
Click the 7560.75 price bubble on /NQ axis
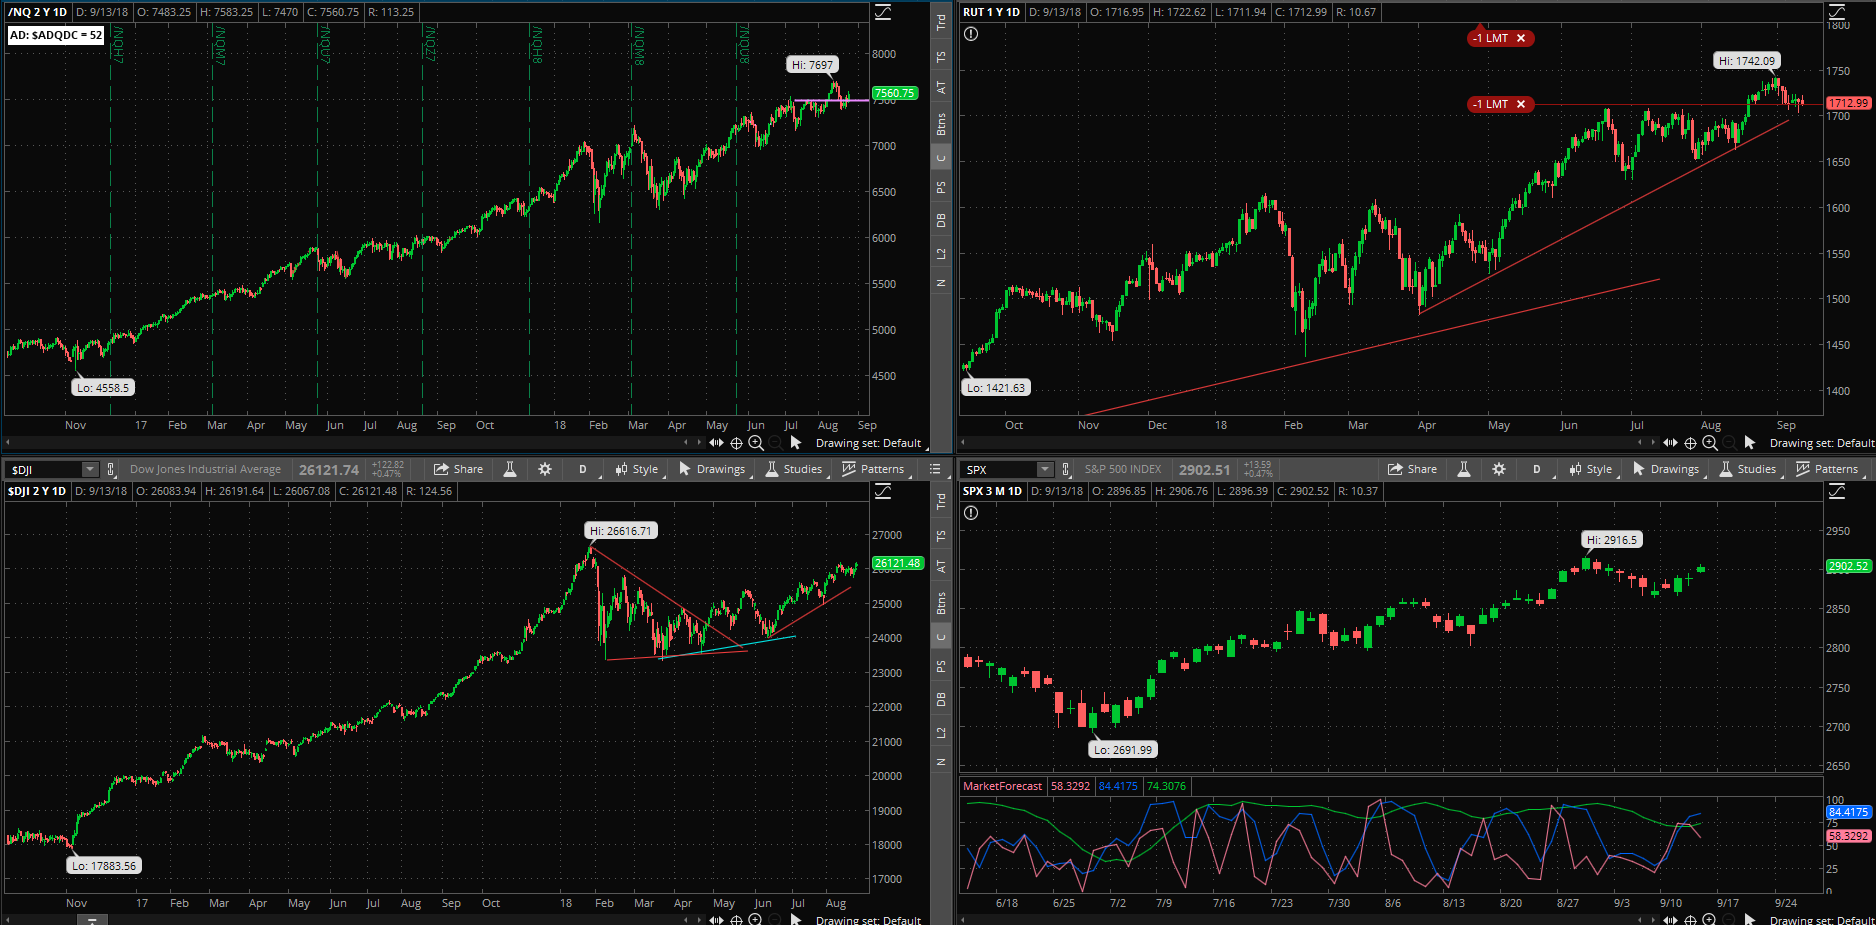[894, 93]
